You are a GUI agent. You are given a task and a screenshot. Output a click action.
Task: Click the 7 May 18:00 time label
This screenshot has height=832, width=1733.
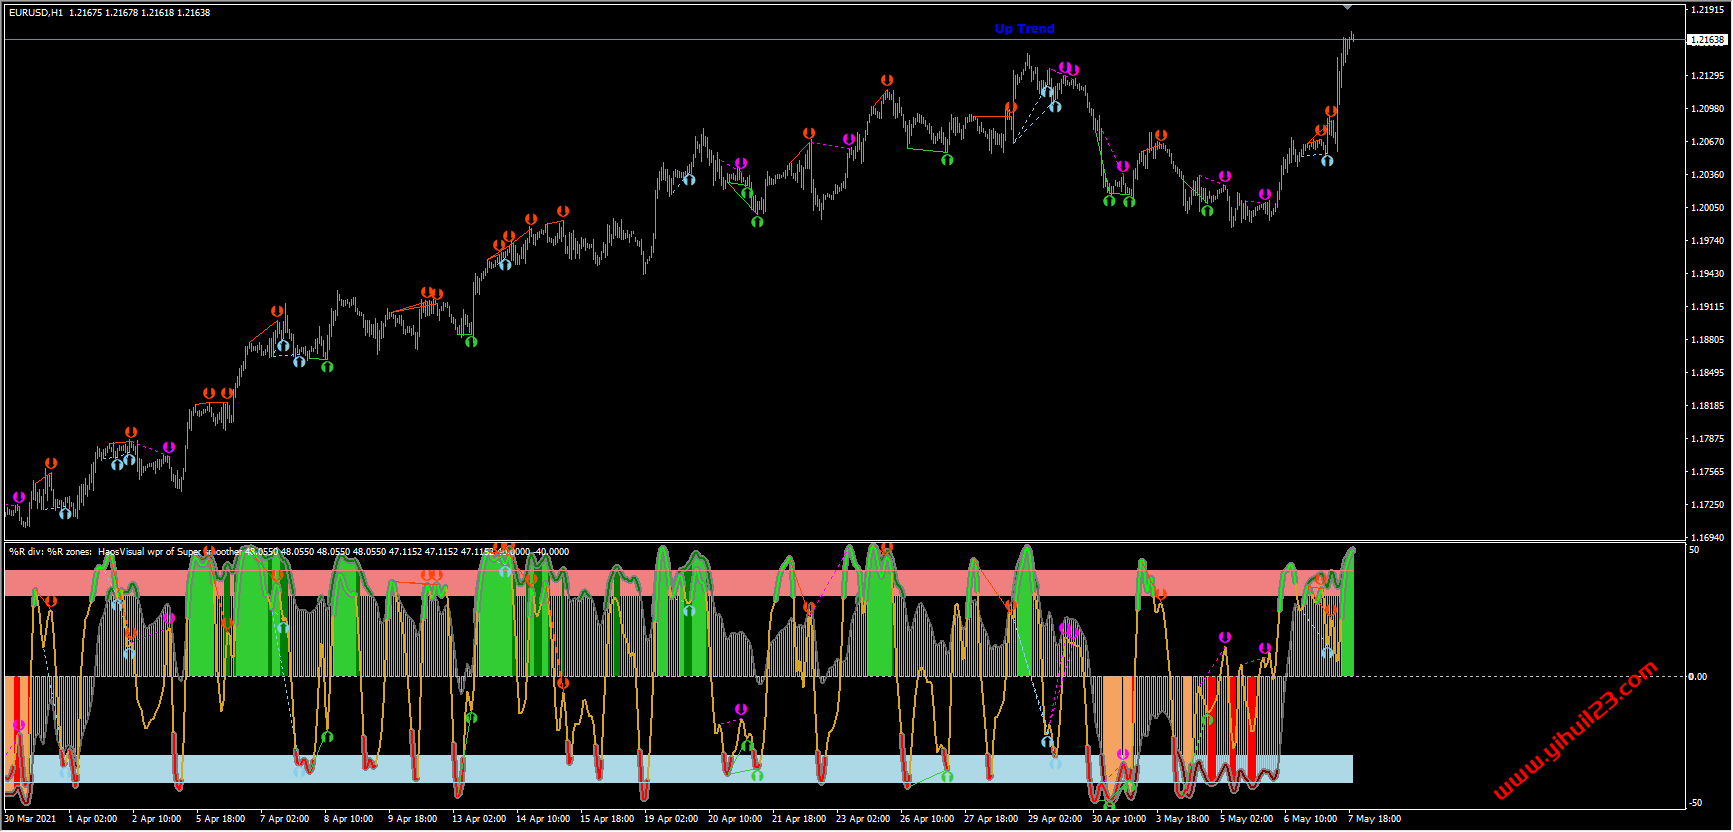click(1374, 819)
